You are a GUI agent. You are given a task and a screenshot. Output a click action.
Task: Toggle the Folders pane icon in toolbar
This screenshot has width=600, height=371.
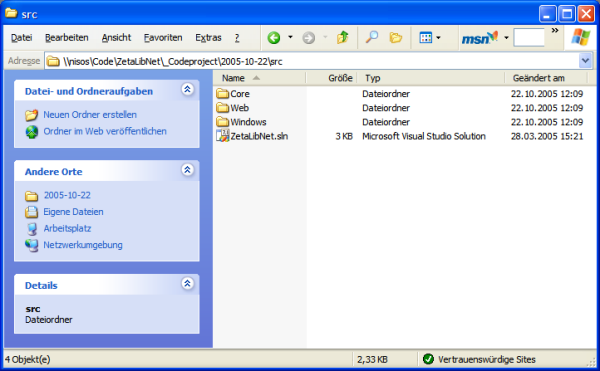[x=396, y=37]
